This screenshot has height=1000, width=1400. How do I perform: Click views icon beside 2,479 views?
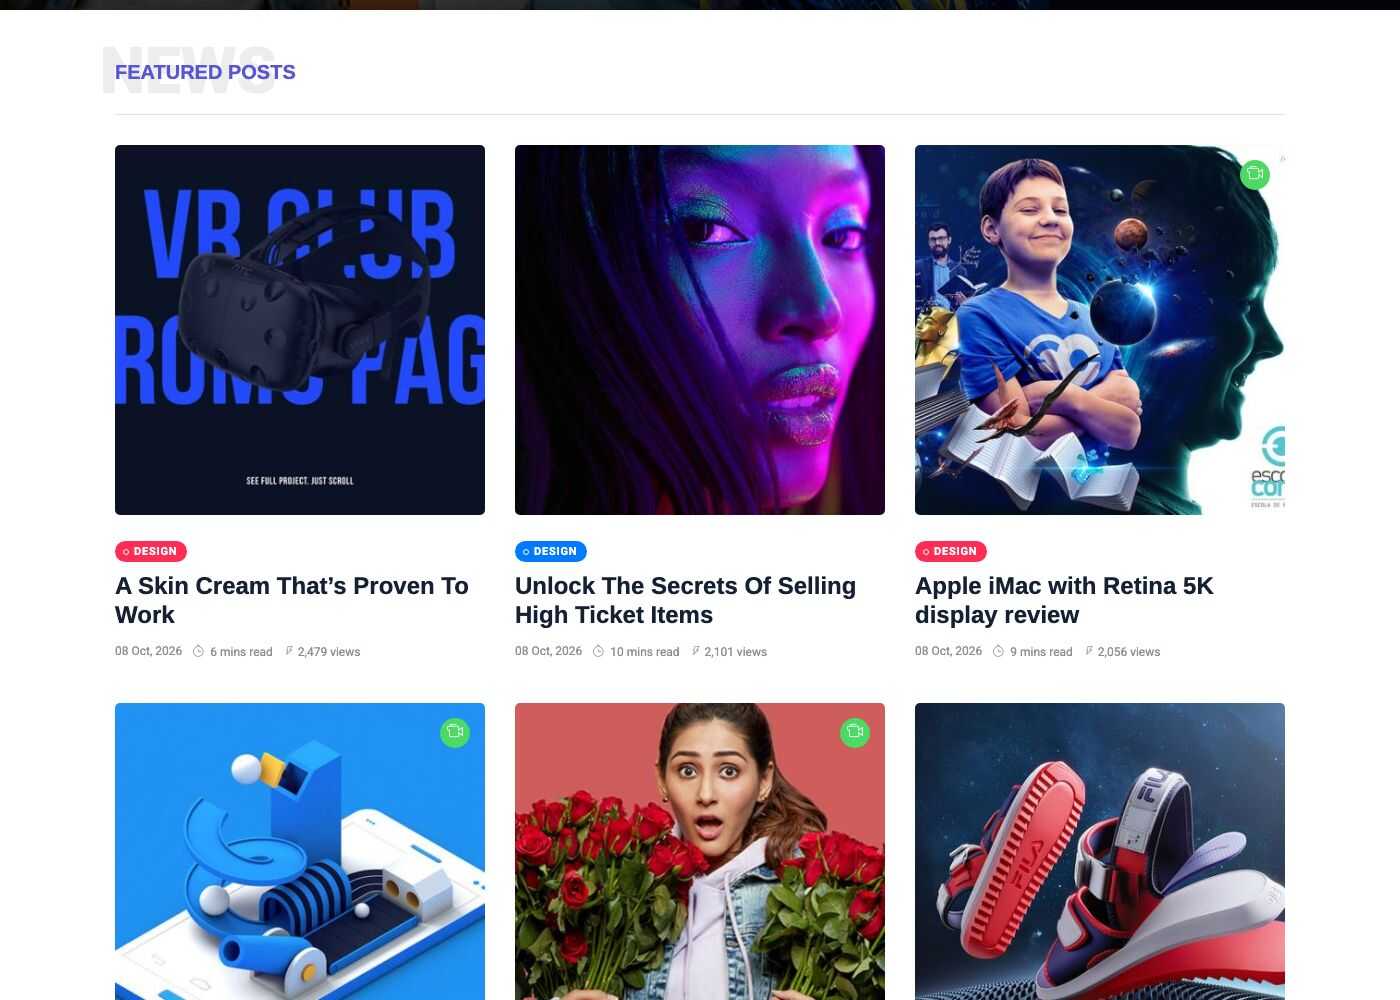289,651
